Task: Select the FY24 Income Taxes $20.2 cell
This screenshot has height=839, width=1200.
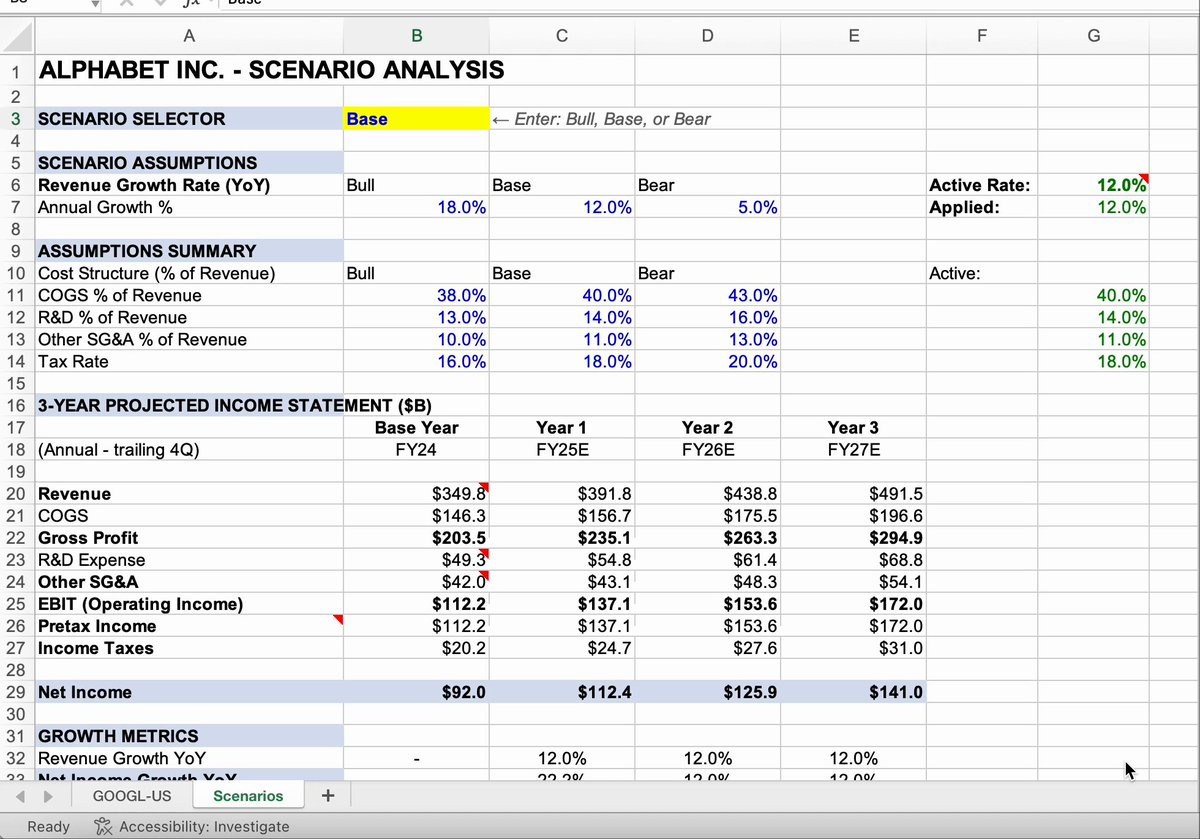Action: [416, 647]
